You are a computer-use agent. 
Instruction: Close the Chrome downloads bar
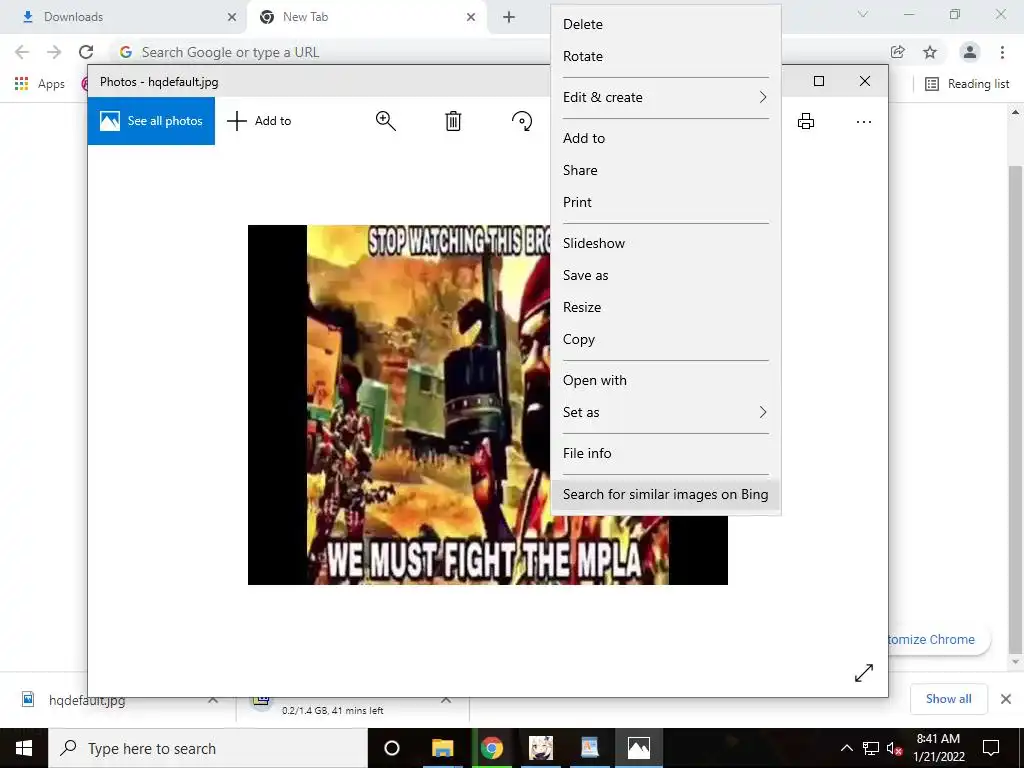click(x=1006, y=699)
